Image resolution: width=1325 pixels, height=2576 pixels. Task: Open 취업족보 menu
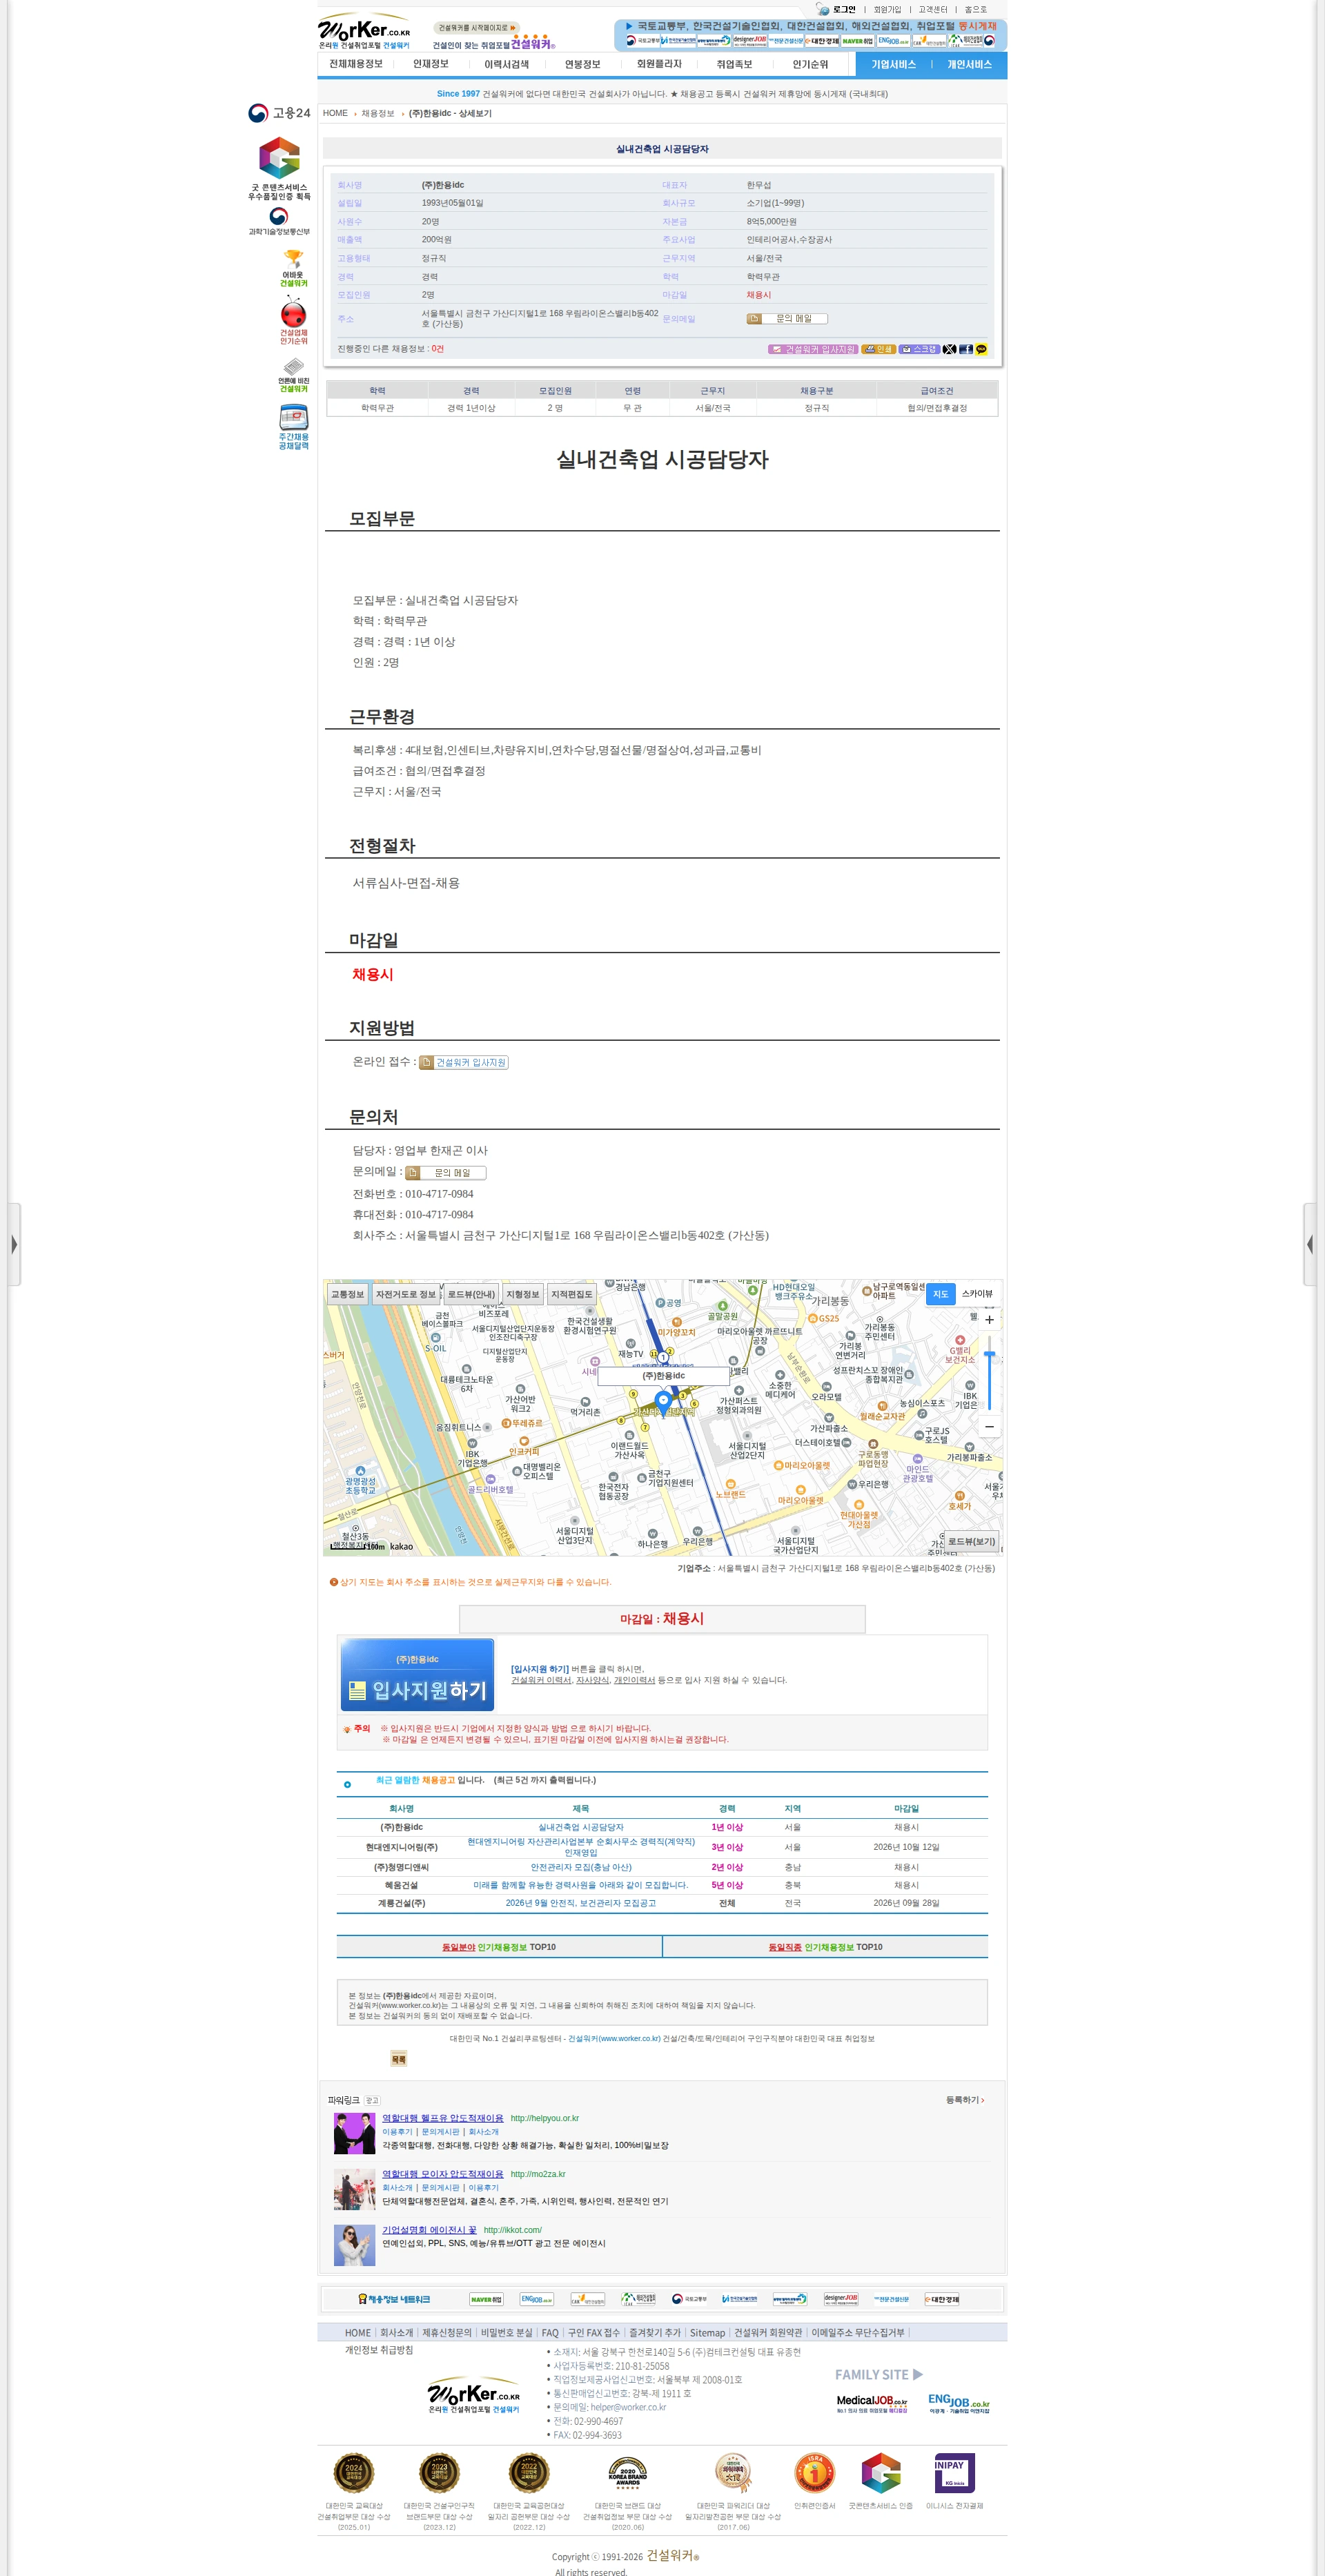pos(734,64)
